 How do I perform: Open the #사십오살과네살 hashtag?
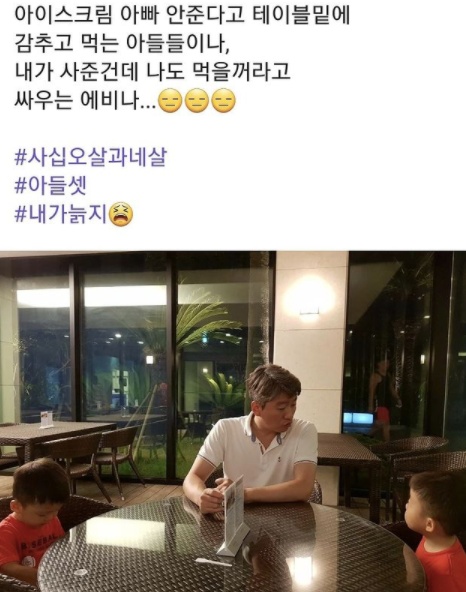(91, 157)
